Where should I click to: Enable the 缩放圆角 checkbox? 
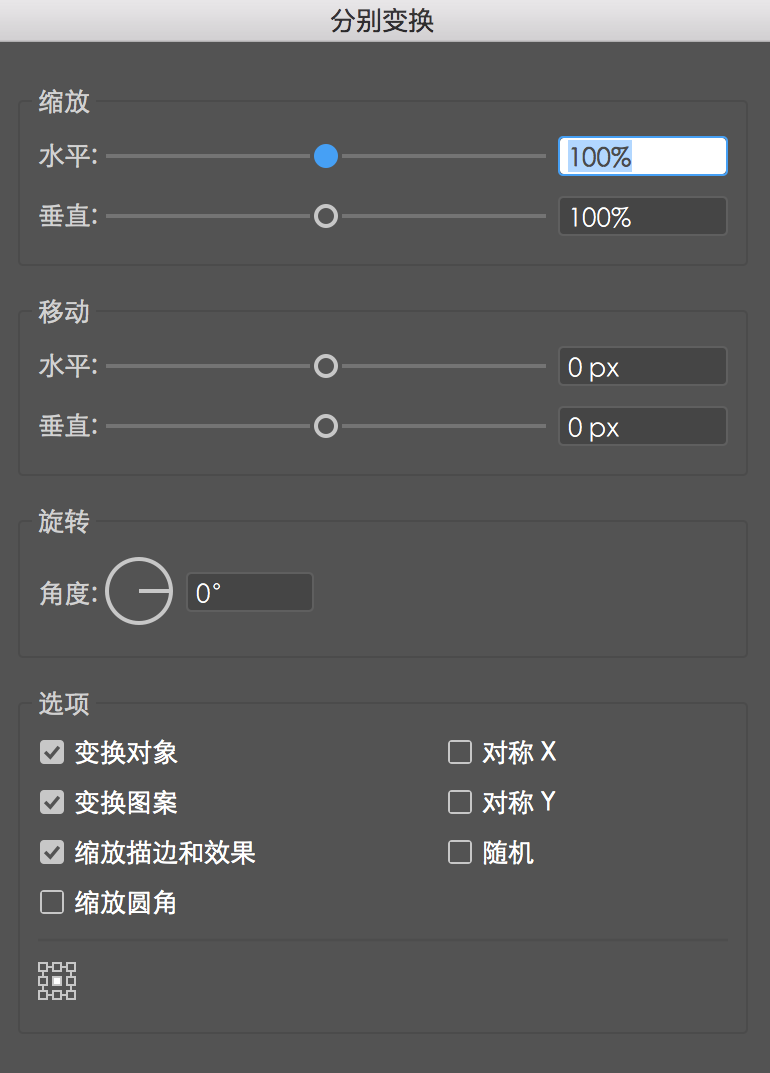[52, 903]
